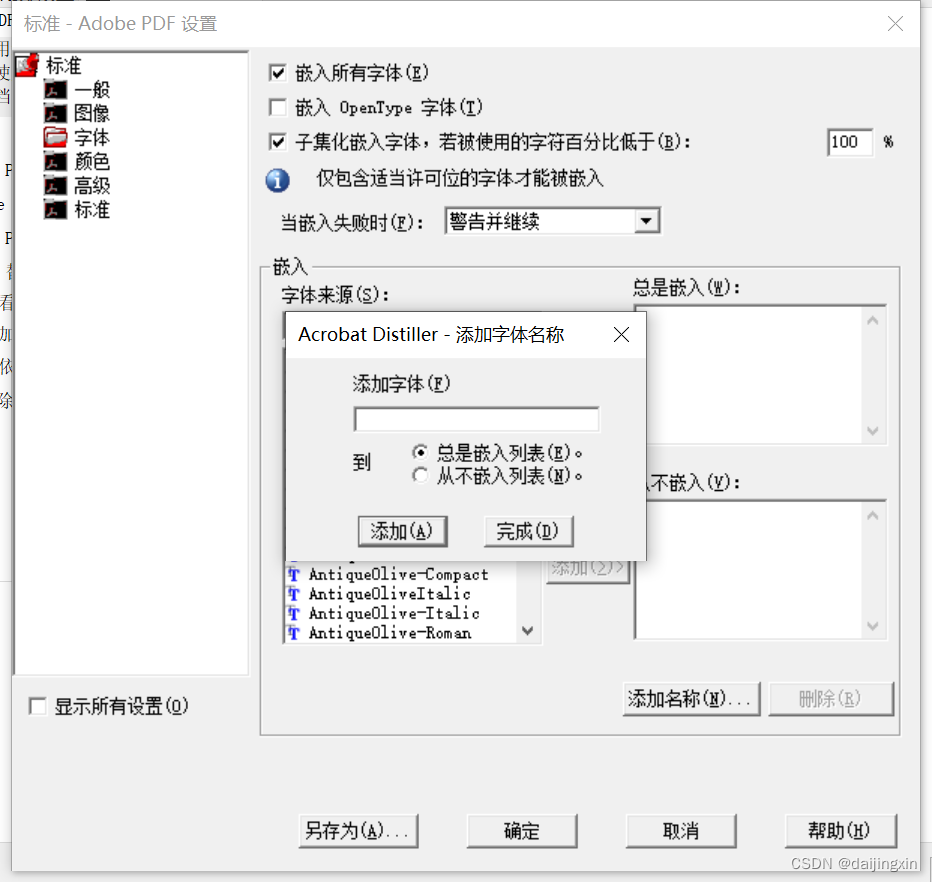Screen dimensions: 932x882
Task: Enable 显示所有设置 checkbox
Action: 37,706
